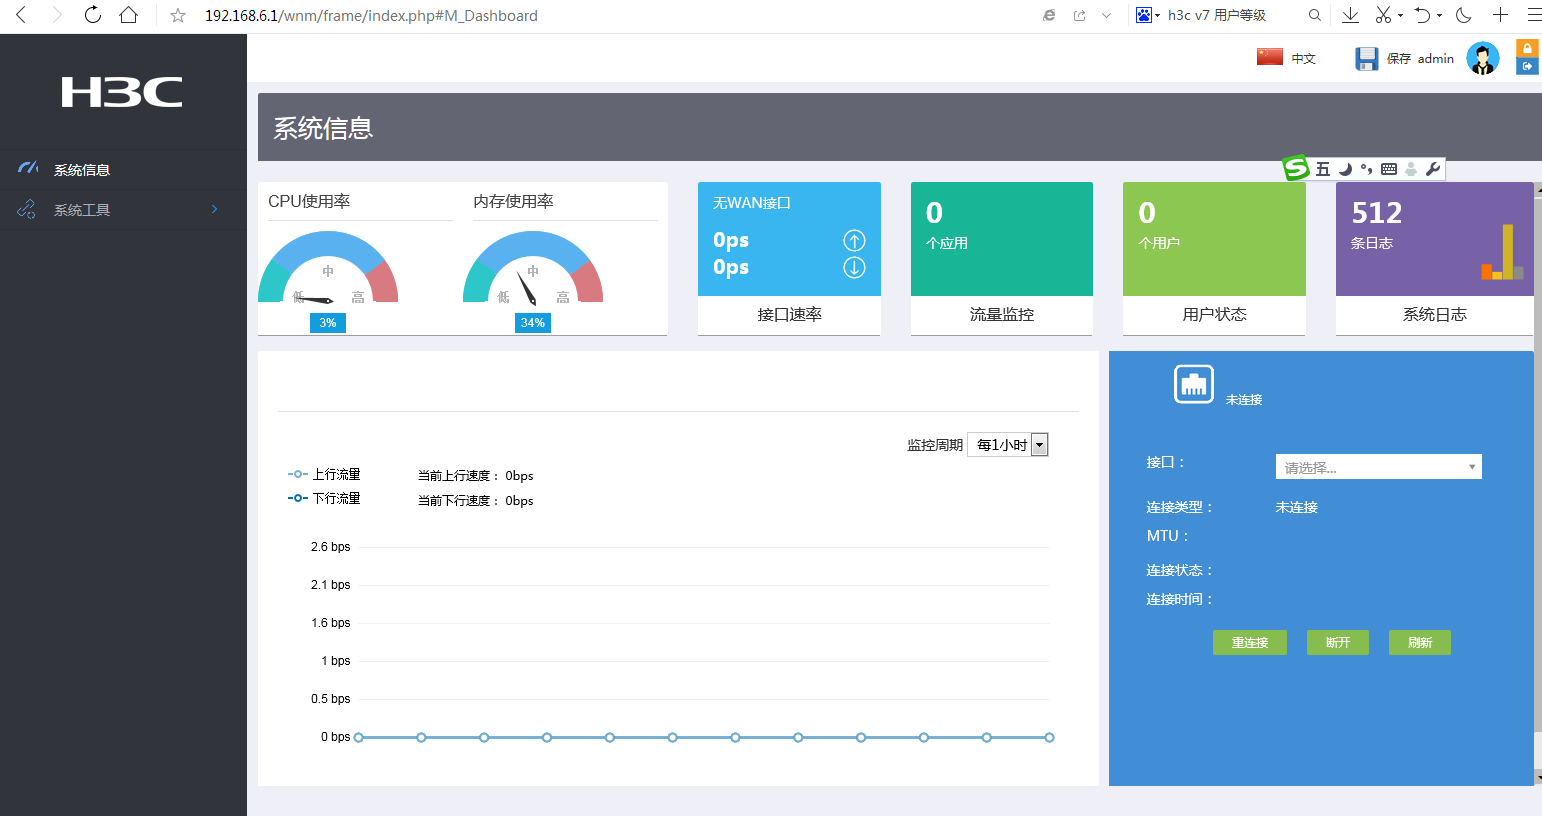This screenshot has height=816, width=1542.
Task: Click the 重连接 reconnect button
Action: 1249,642
